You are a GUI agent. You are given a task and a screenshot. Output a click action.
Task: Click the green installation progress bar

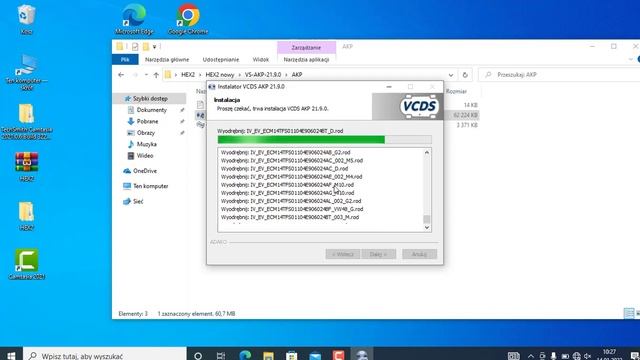pos(324,140)
